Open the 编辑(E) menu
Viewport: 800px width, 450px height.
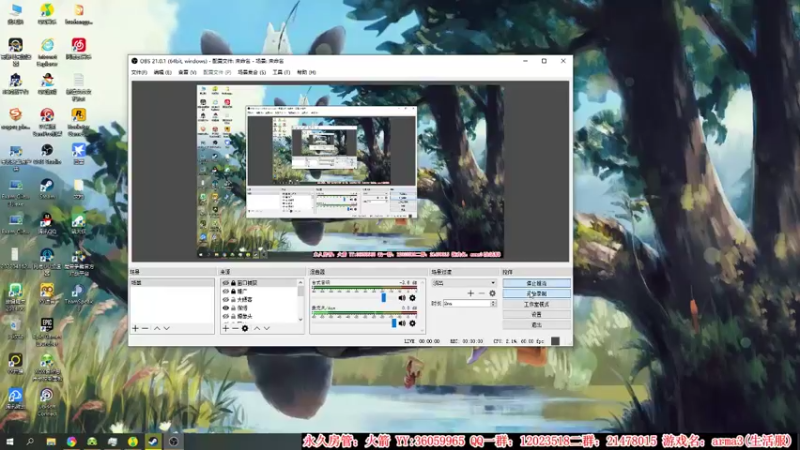[x=163, y=72]
